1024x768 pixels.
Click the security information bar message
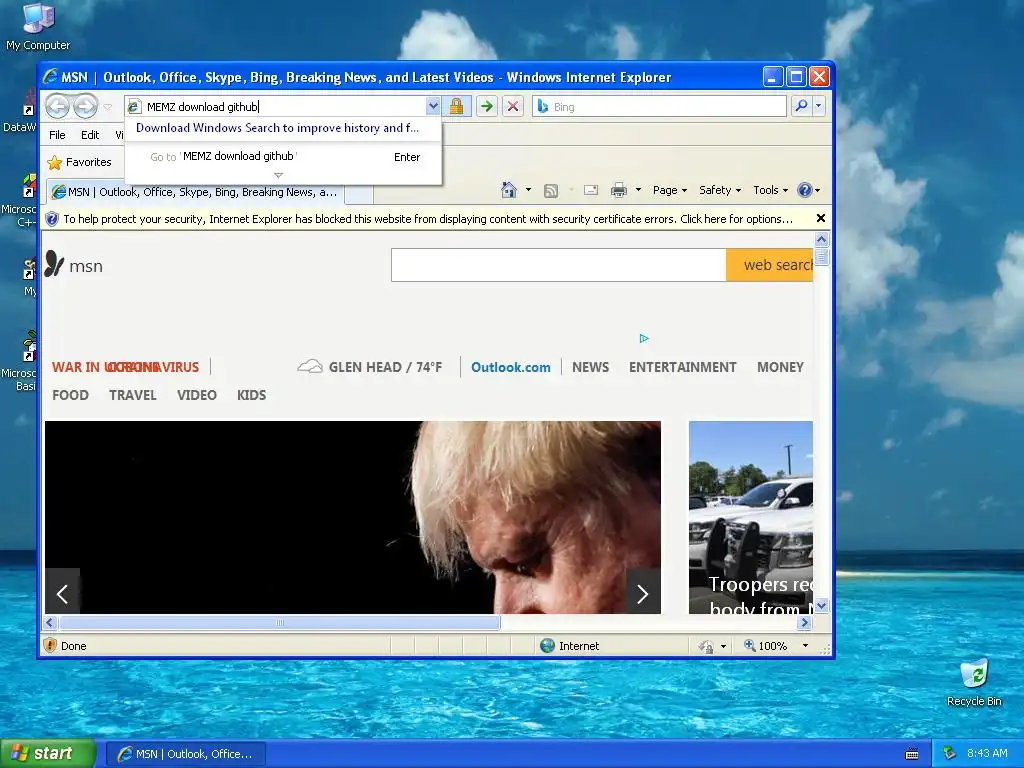(428, 219)
